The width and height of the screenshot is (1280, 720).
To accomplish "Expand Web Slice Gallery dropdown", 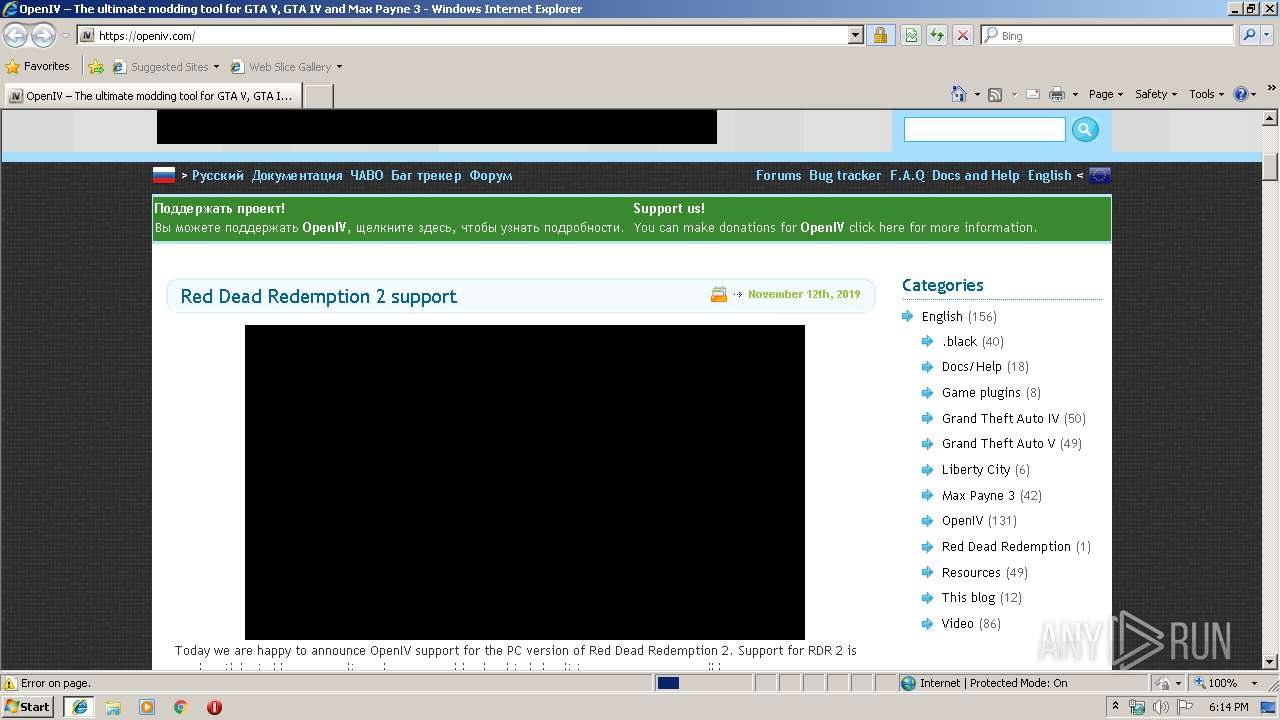I will [x=339, y=67].
